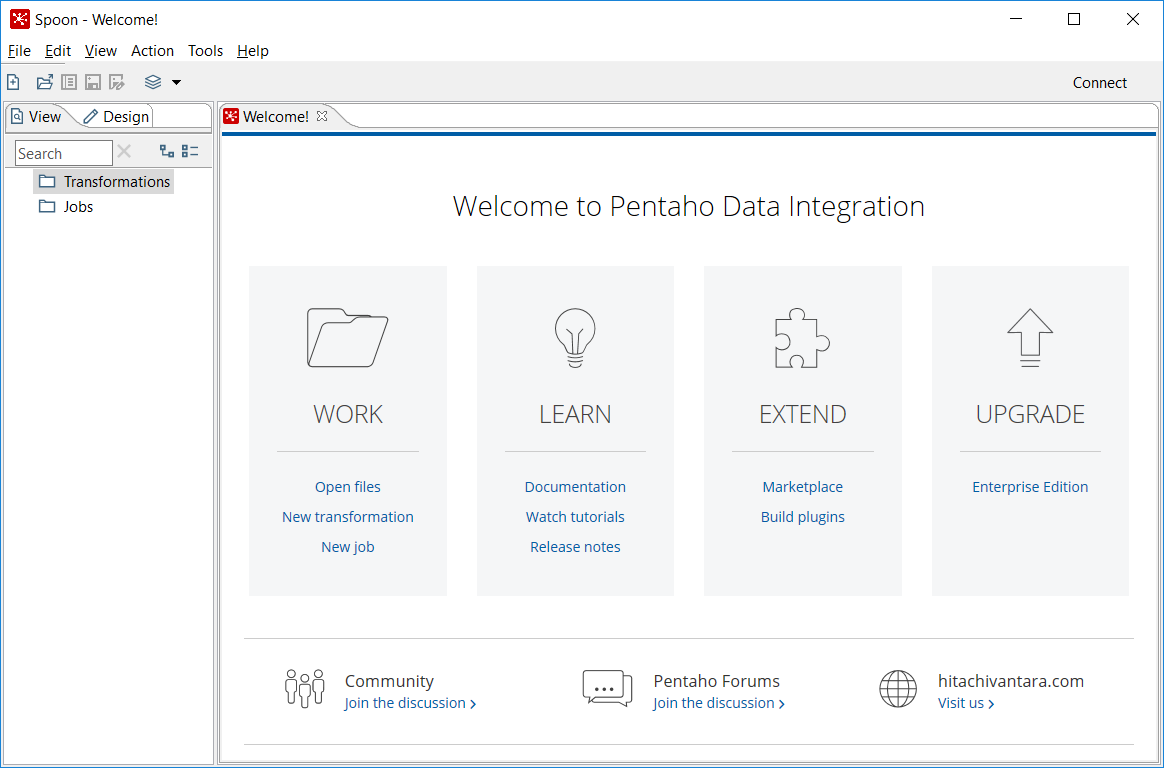The width and height of the screenshot is (1164, 768).
Task: Open the Watch tutorials link
Action: pos(575,517)
